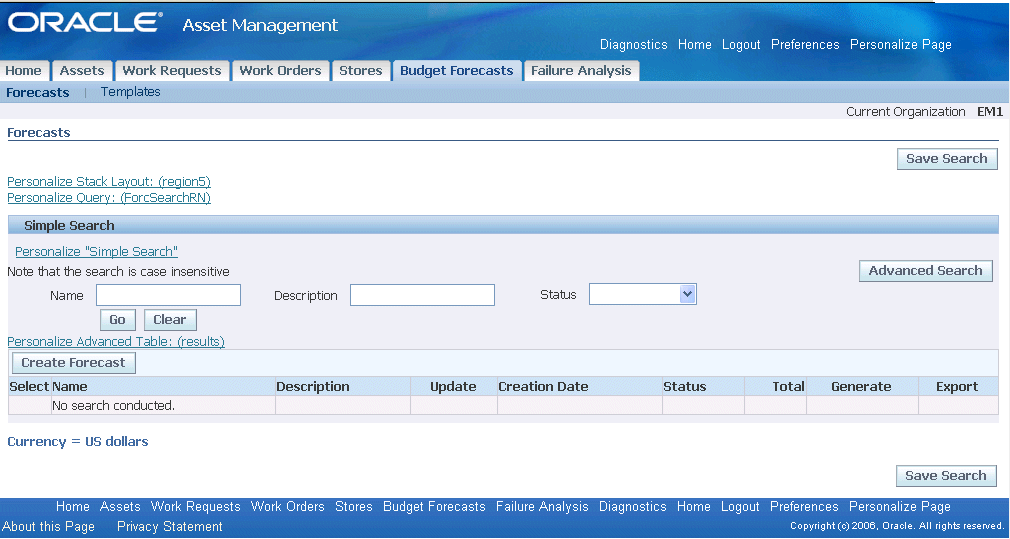
Task: Open Personalize Query: (ForcSearchRN) link
Action: pos(109,198)
